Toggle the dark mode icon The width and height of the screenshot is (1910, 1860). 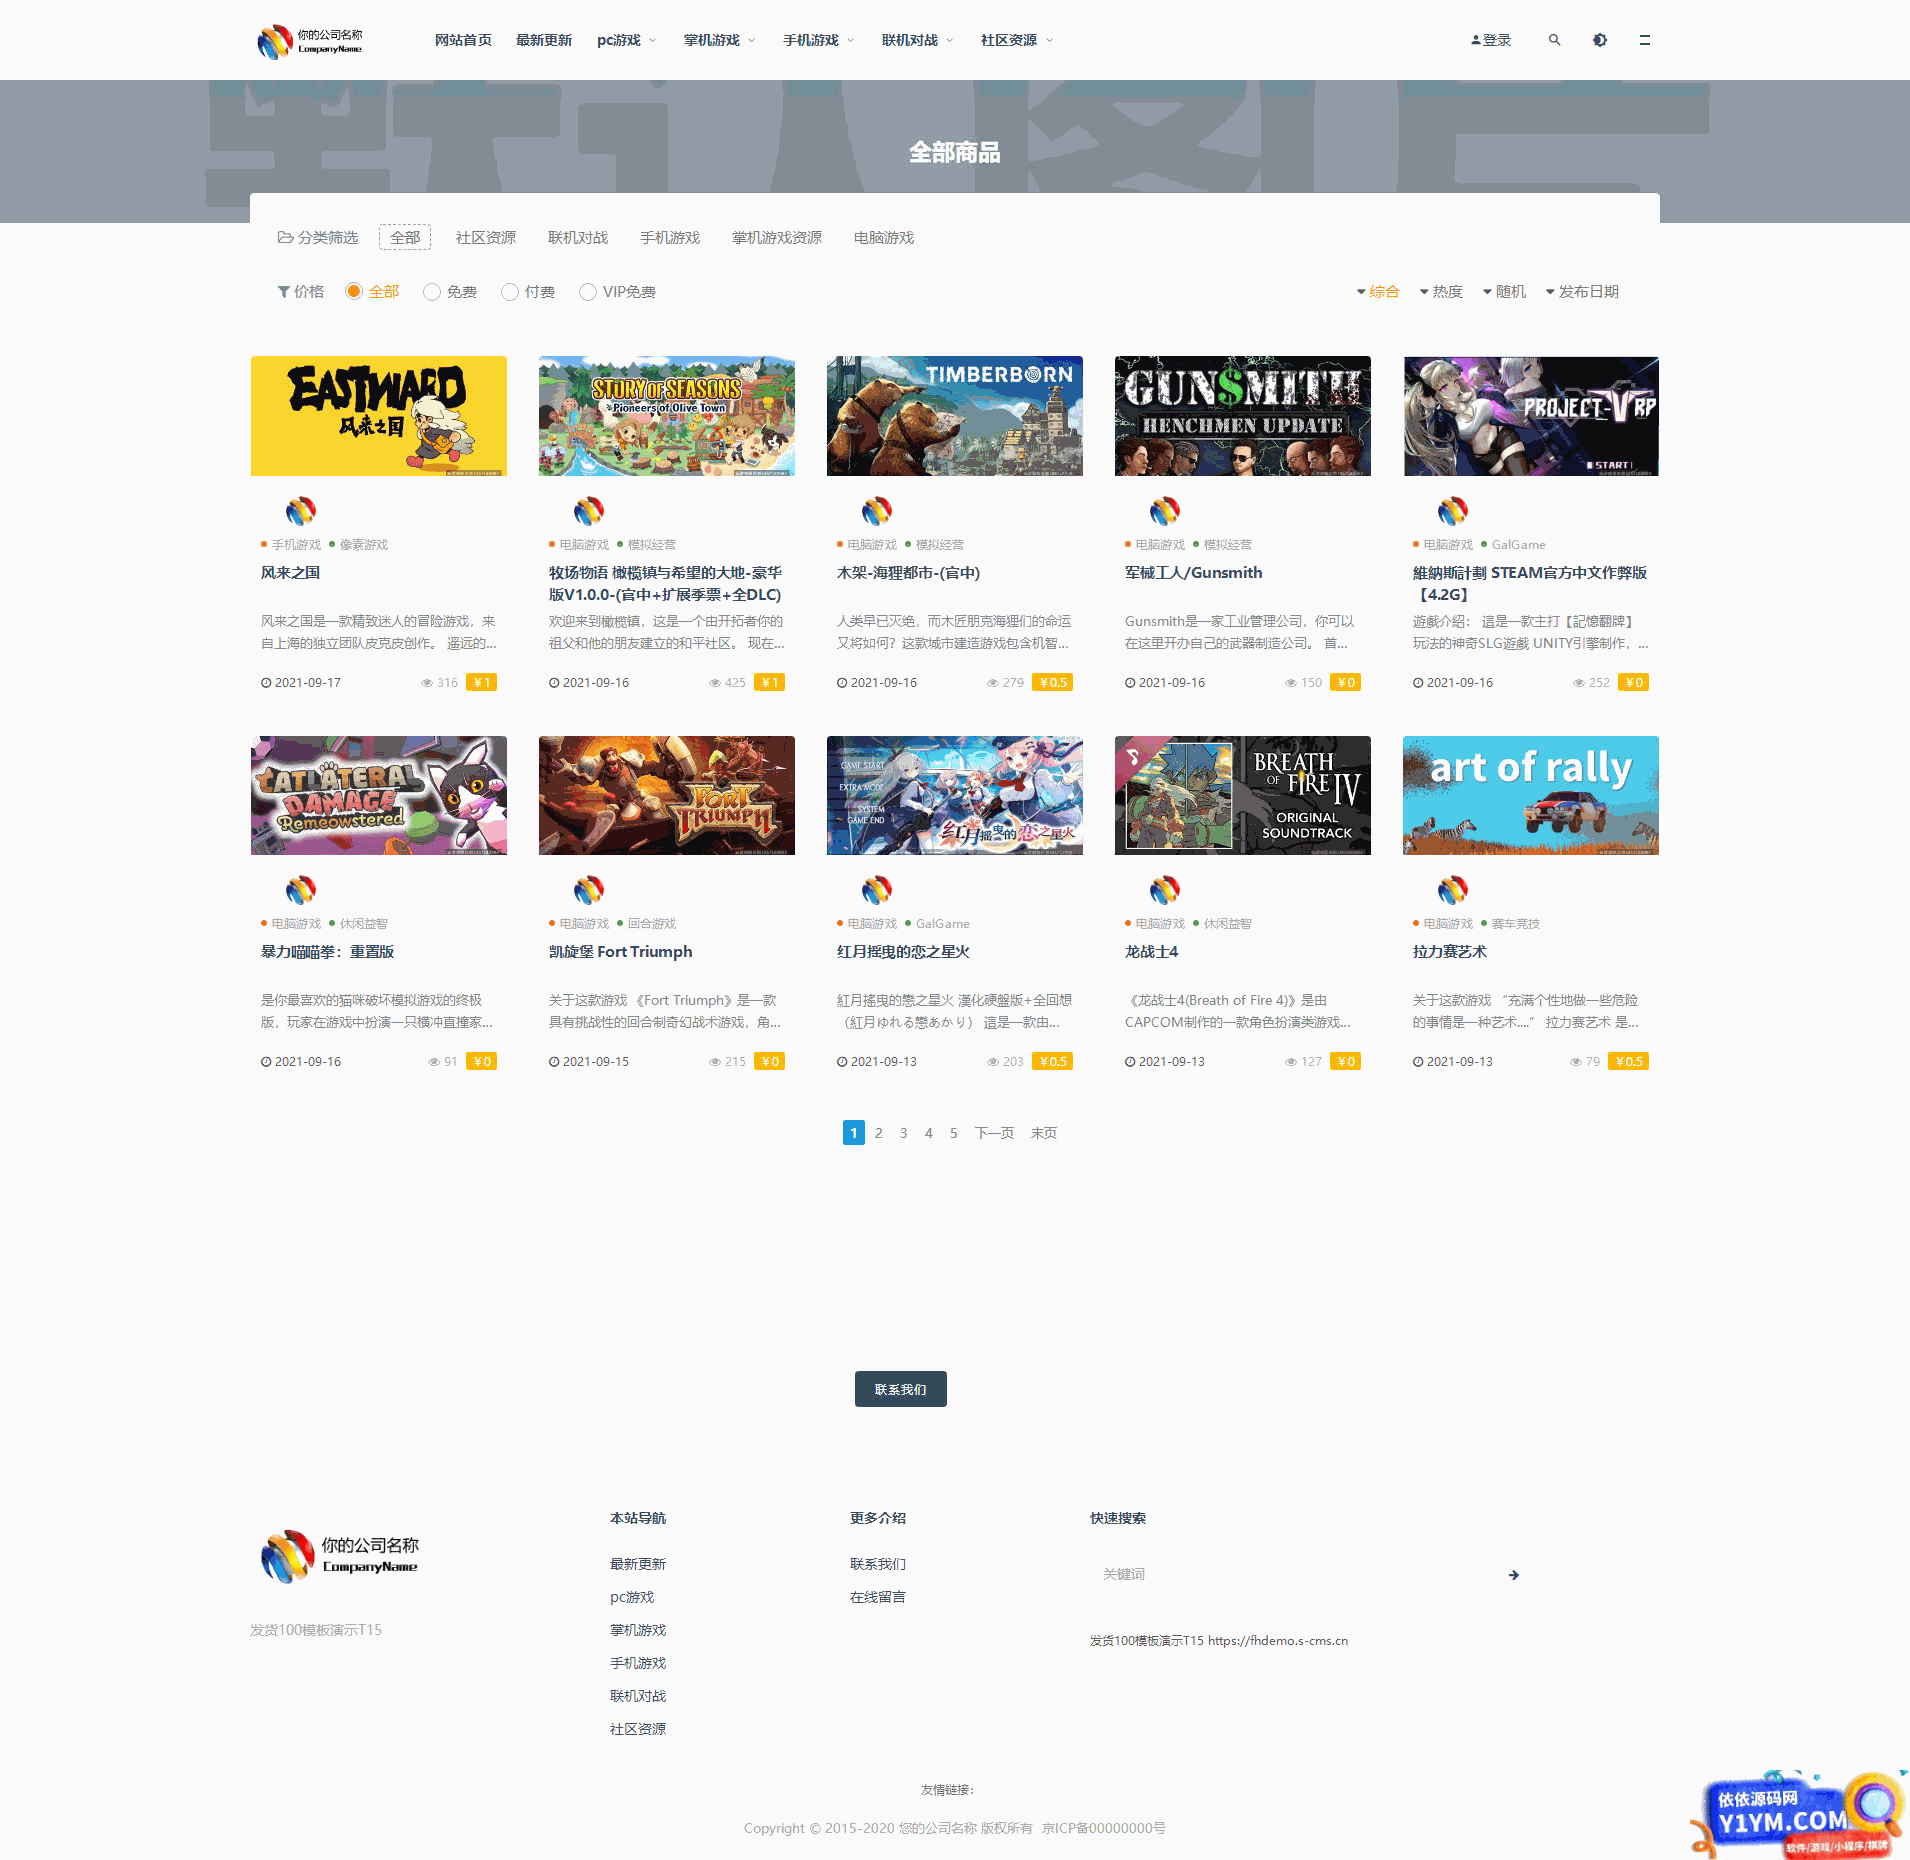click(1600, 40)
